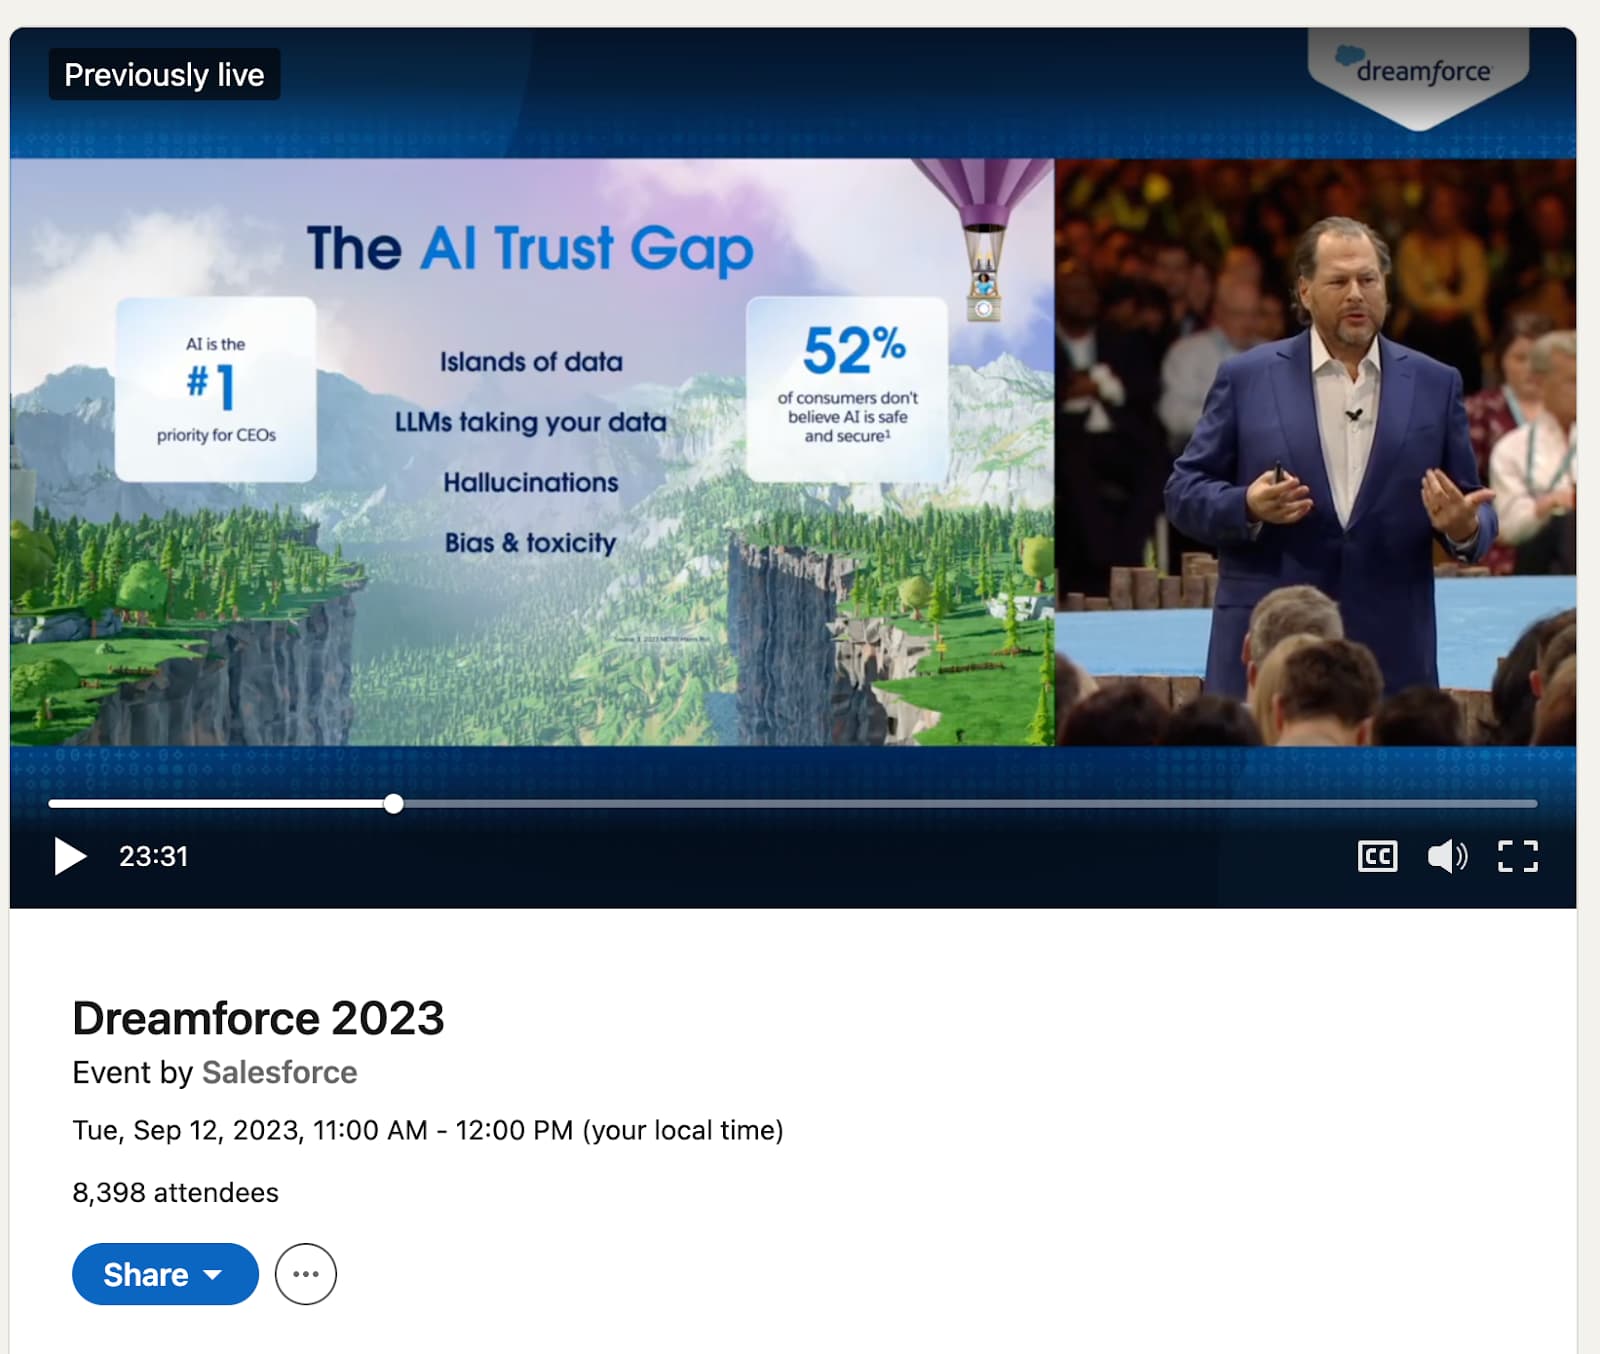
Task: Click the Previously live badge
Action: click(x=164, y=75)
